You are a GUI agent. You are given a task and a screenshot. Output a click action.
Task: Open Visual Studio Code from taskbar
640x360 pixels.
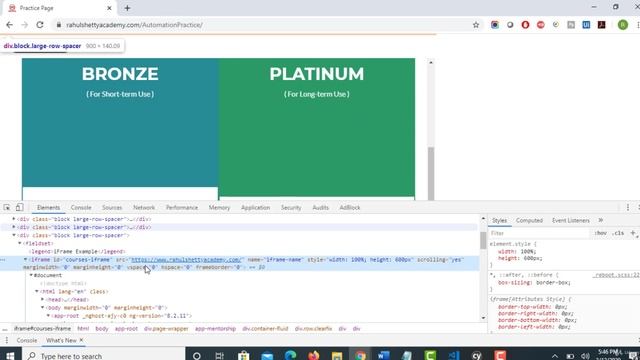pos(453,356)
